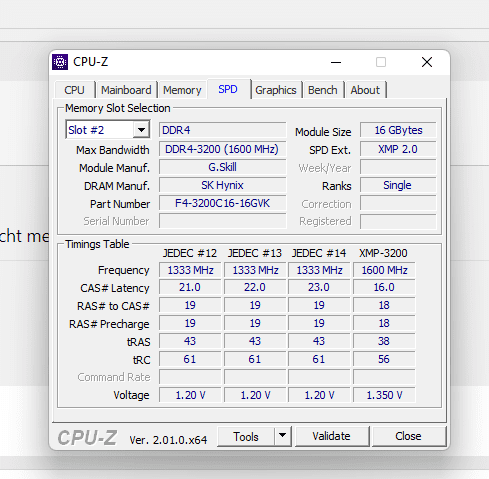Open the Memory tab
The height and width of the screenshot is (479, 489).
pyautogui.click(x=182, y=90)
